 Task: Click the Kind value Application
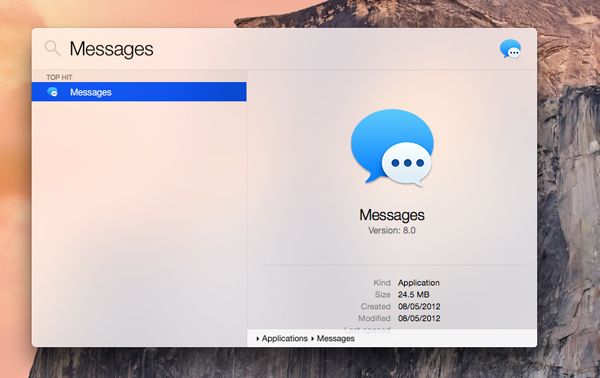(x=419, y=283)
